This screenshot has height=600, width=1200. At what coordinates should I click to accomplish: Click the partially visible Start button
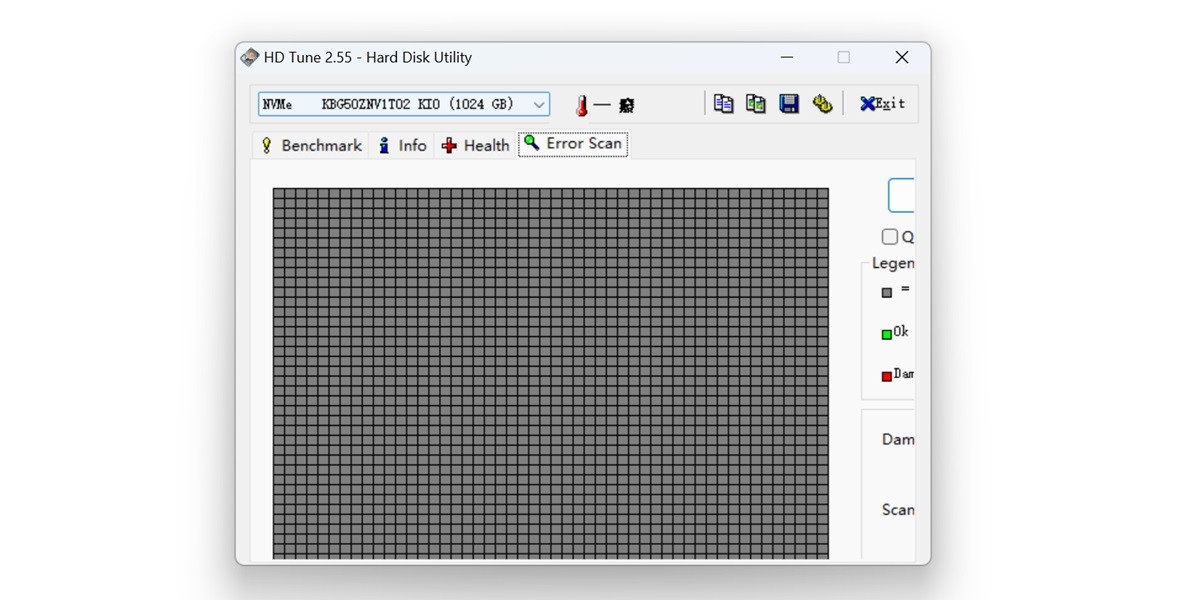901,195
